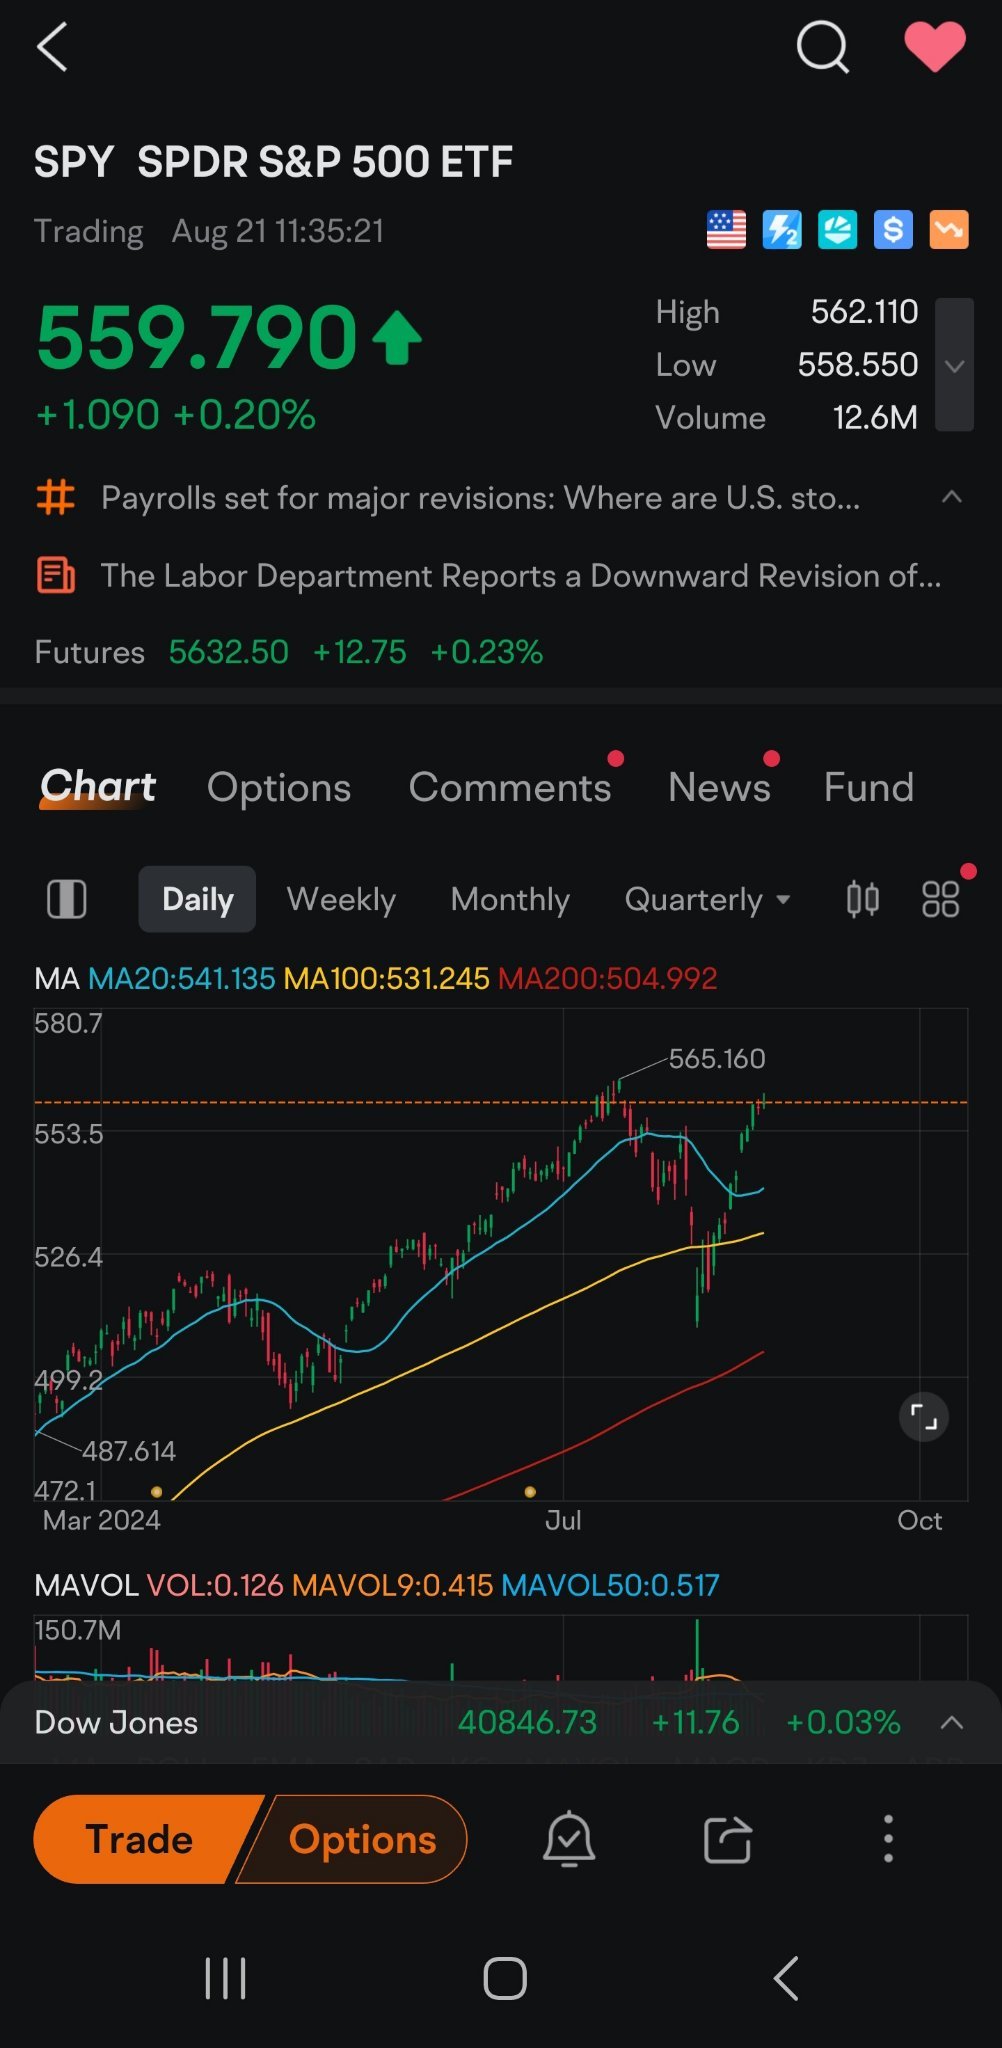Switch to the News tab

719,788
